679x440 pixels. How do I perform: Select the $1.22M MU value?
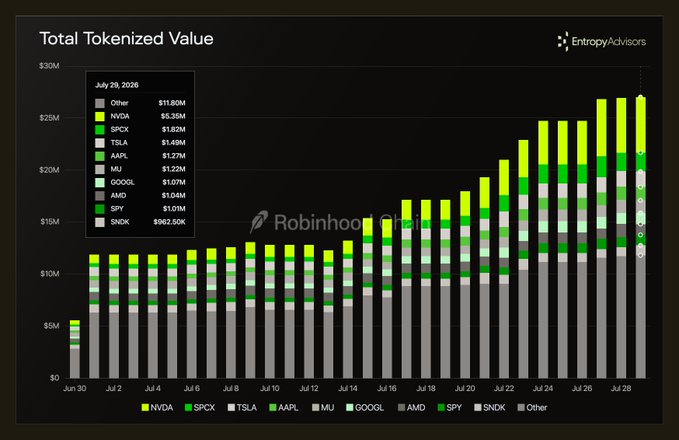174,169
